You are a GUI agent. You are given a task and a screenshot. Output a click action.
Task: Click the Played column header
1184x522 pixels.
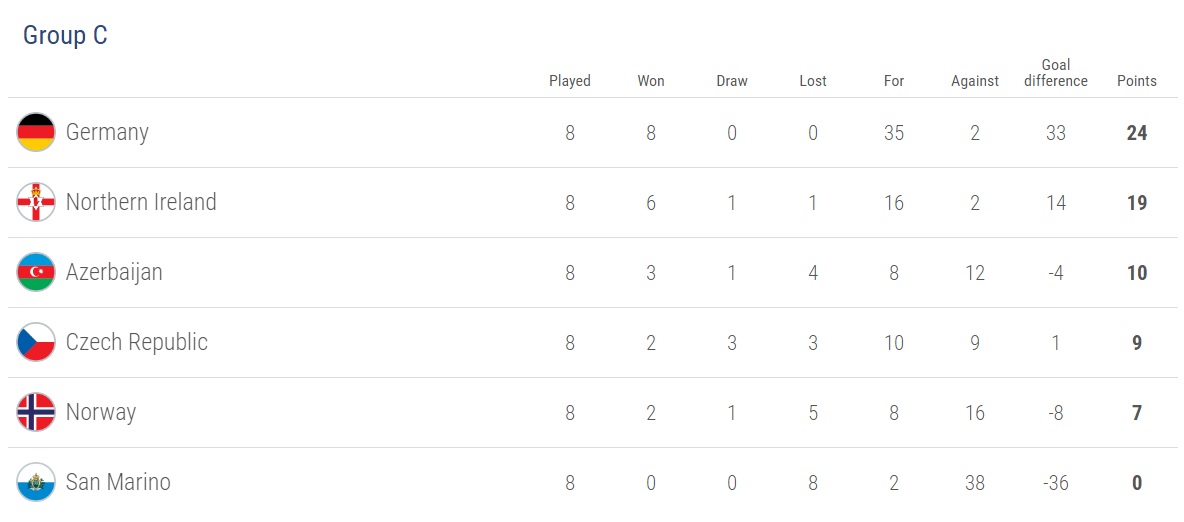pos(570,81)
